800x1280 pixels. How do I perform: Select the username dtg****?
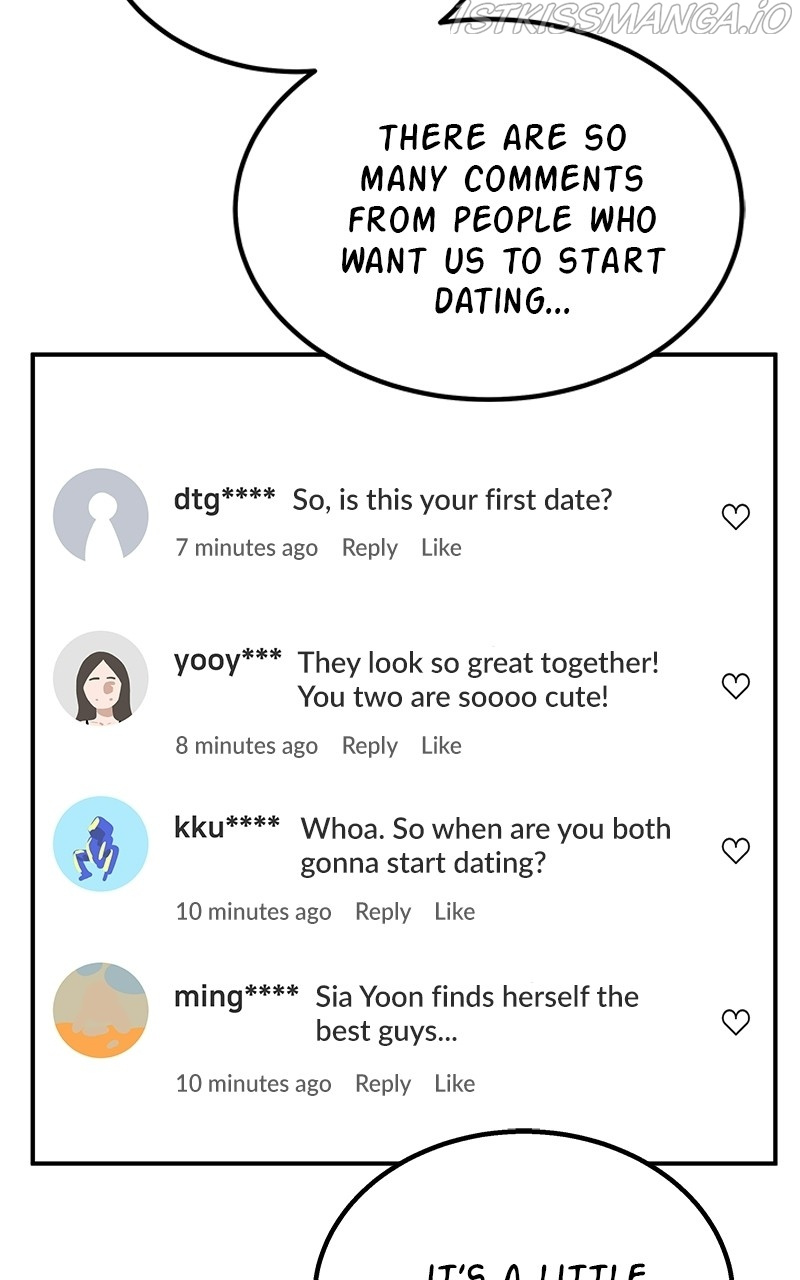[x=224, y=499]
